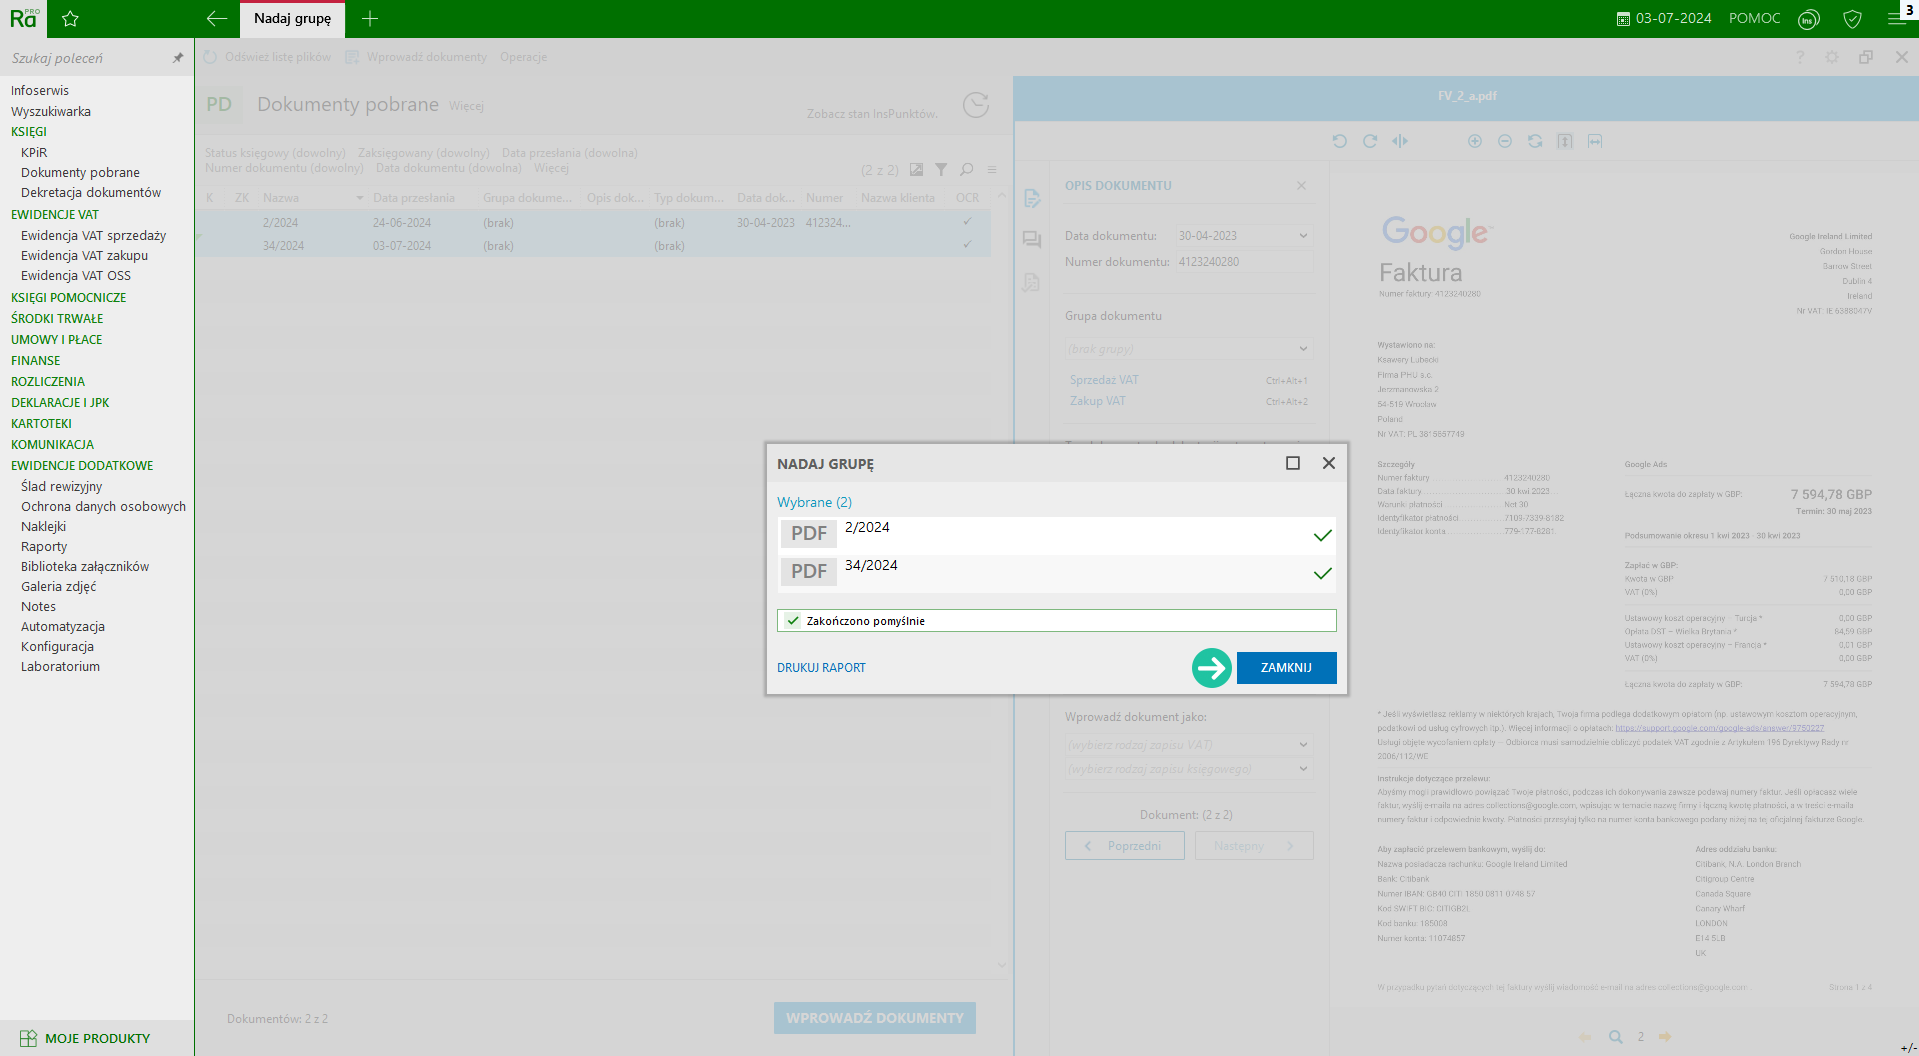Open Infoserwis in sidebar
Viewport: 1919px width, 1056px height.
click(40, 90)
